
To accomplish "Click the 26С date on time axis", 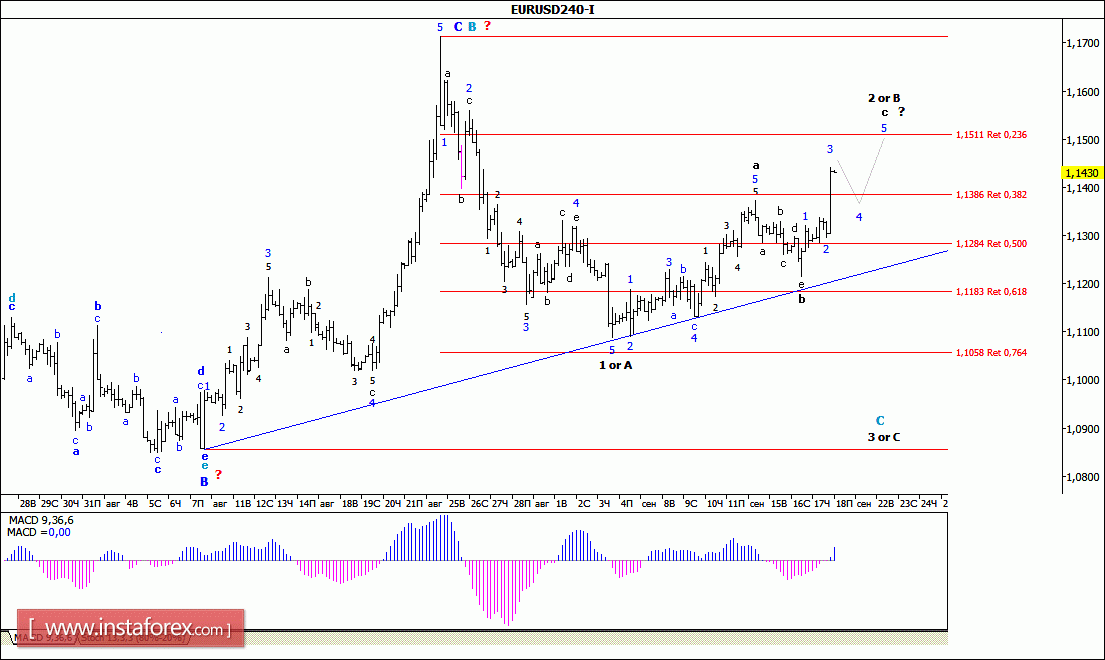I will pyautogui.click(x=479, y=504).
